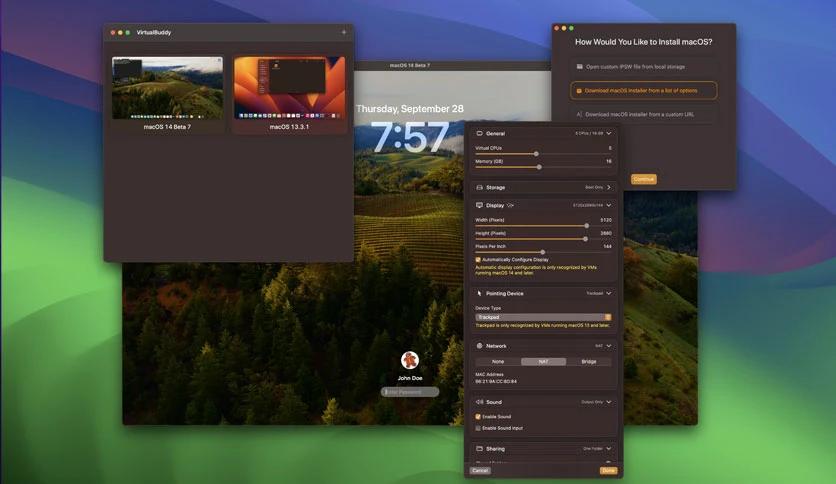Viewport: 836px width, 484px height.
Task: Toggle Automatically Configure Display checkbox
Action: tap(478, 260)
